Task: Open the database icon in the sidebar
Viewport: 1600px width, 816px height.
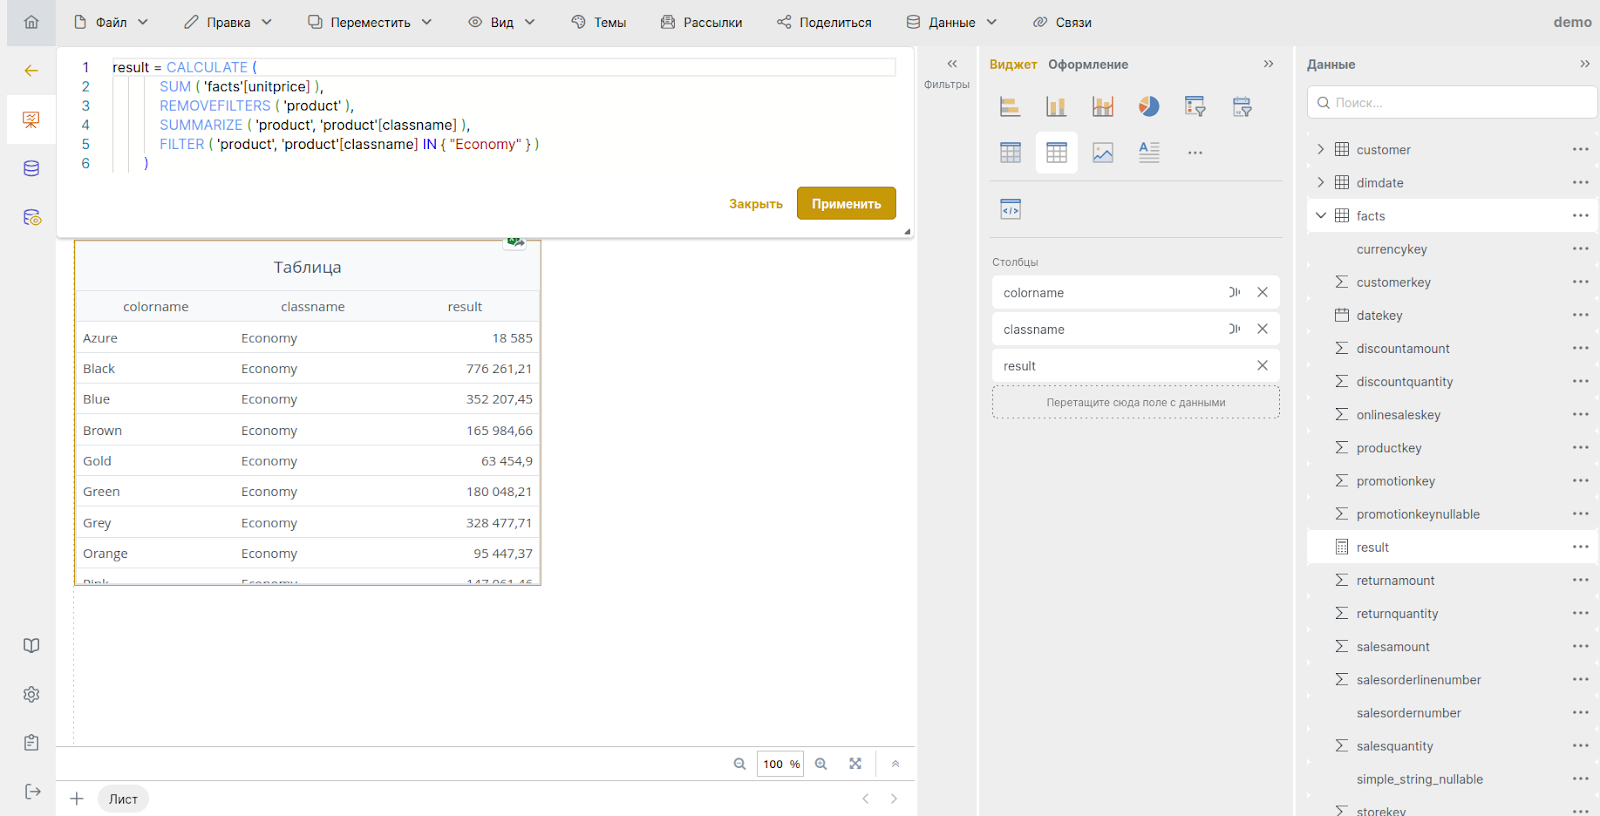Action: [x=31, y=168]
